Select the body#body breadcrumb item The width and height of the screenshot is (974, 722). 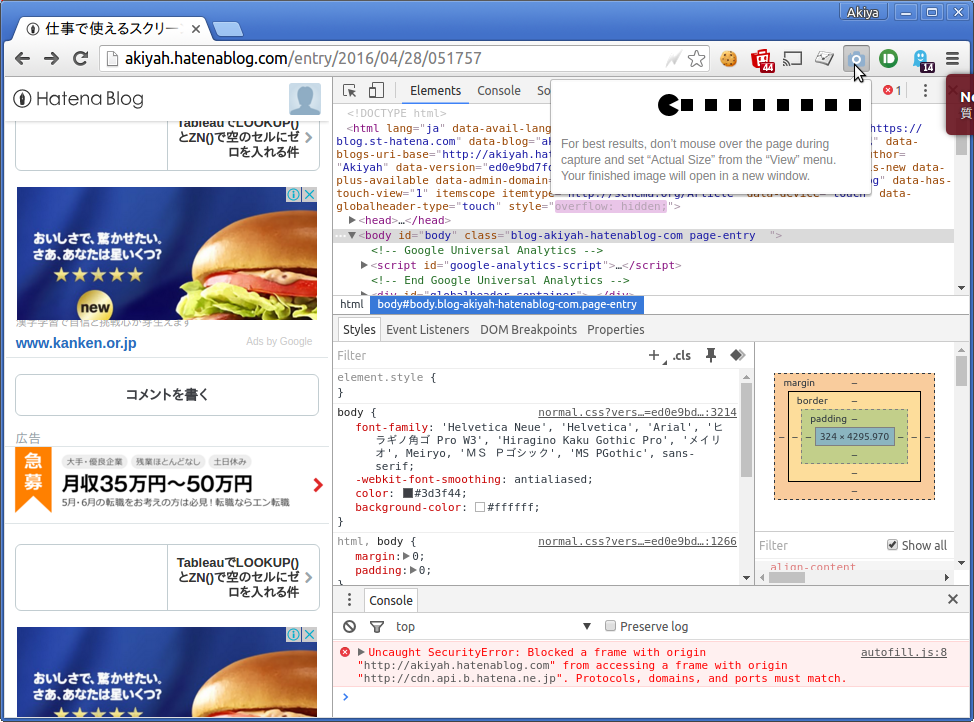click(507, 304)
